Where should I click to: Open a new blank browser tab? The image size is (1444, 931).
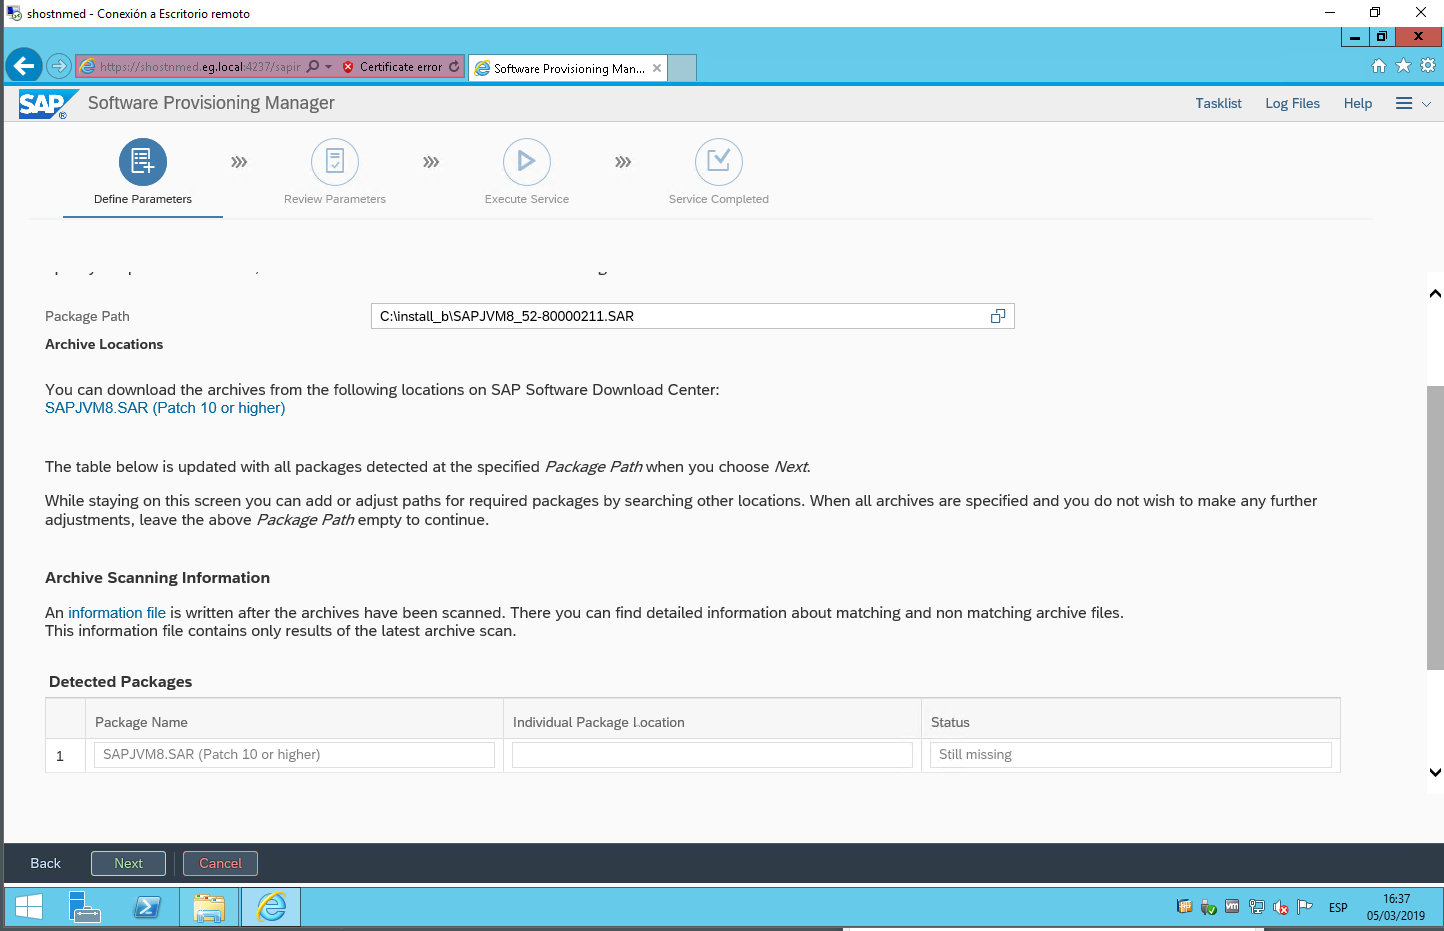(681, 68)
